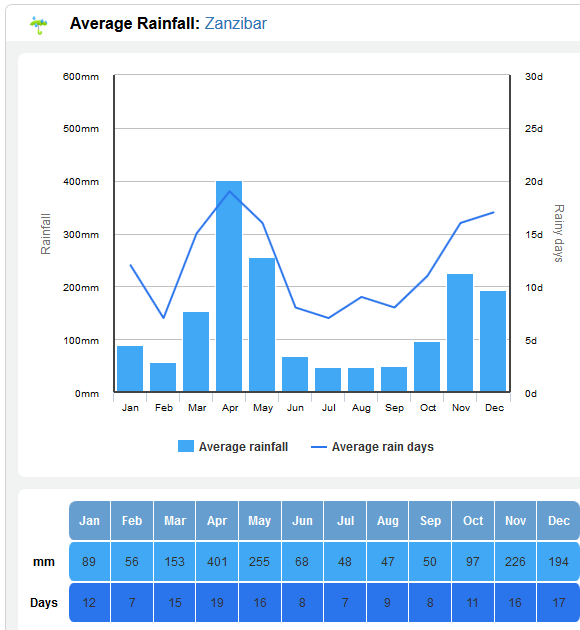Click the Dec label on chart axis
The height and width of the screenshot is (630, 580).
tap(494, 407)
